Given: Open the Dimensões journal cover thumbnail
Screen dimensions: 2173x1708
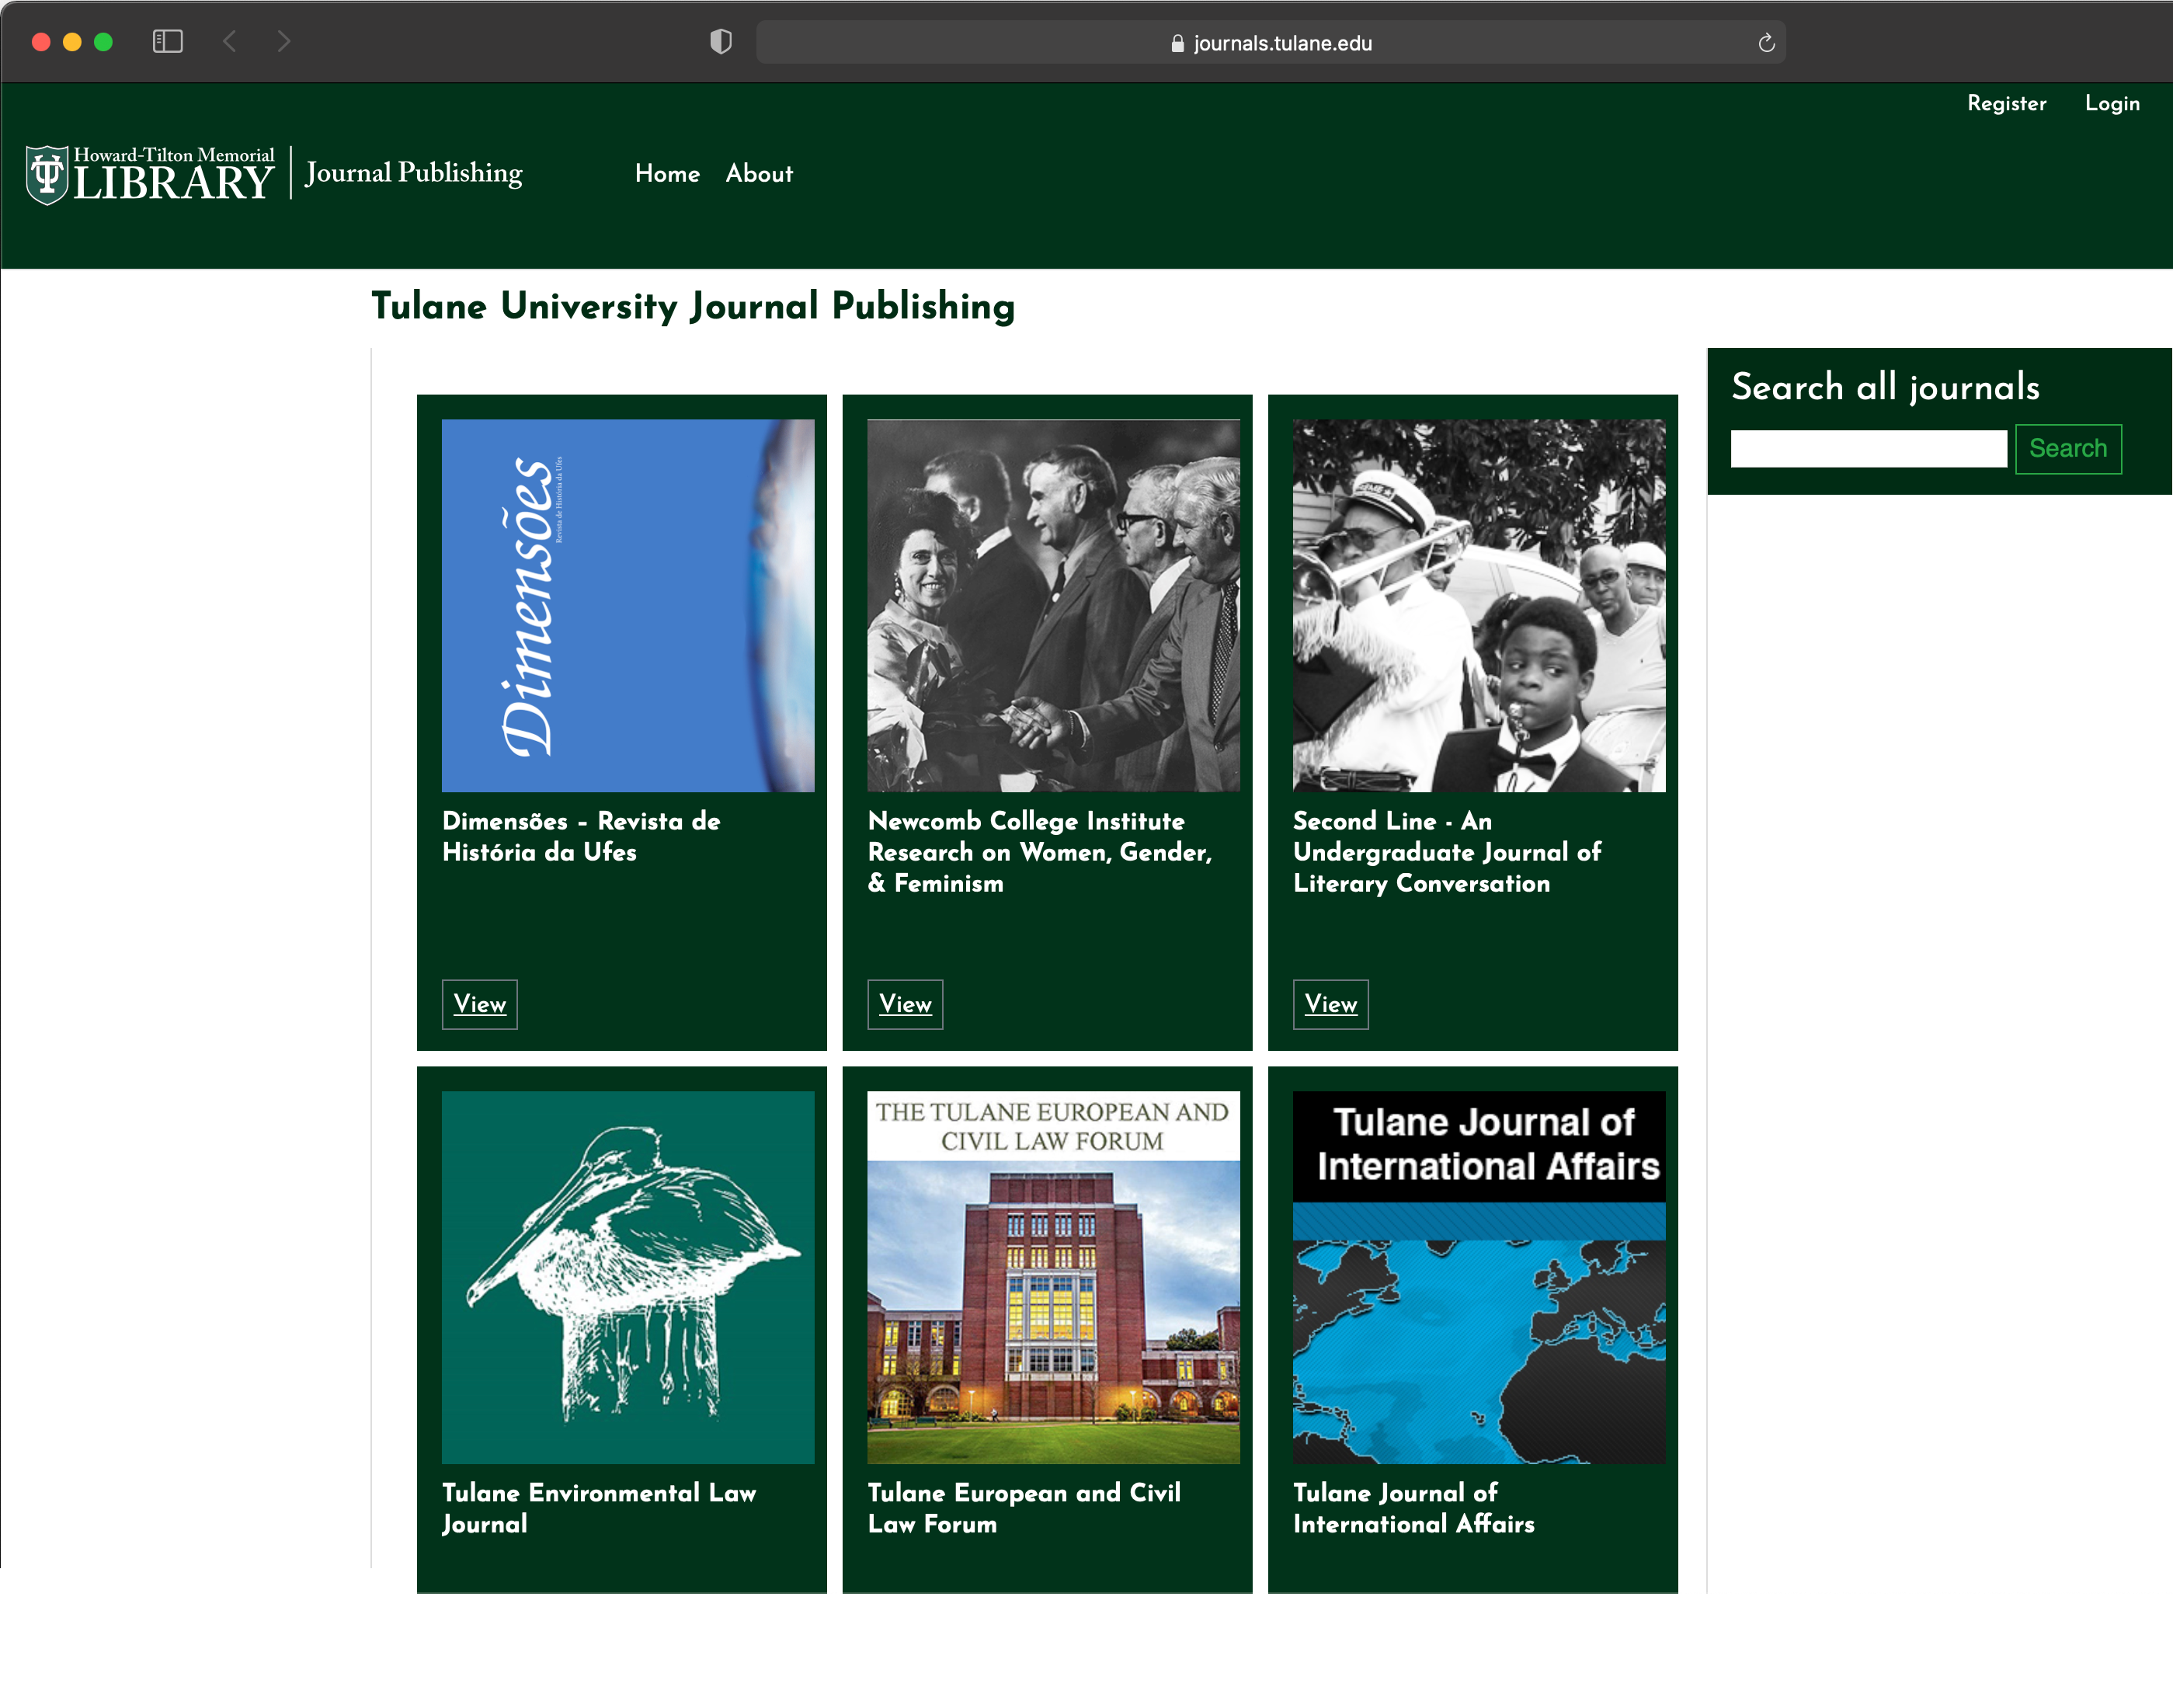Looking at the screenshot, I should [628, 606].
